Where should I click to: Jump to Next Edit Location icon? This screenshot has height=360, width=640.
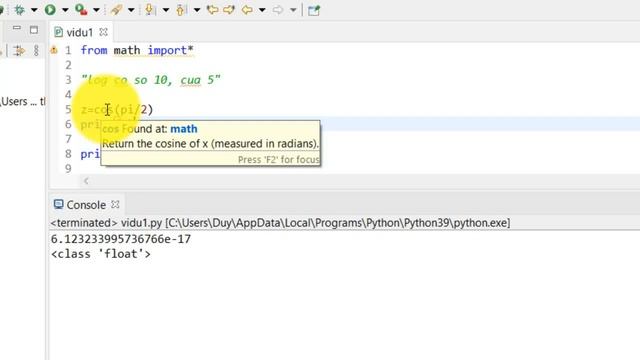coord(229,10)
